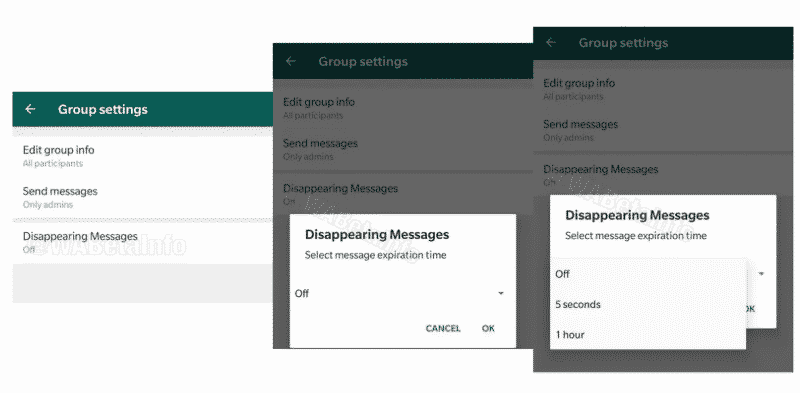Select Send messages in middle screen

pyautogui.click(x=403, y=149)
